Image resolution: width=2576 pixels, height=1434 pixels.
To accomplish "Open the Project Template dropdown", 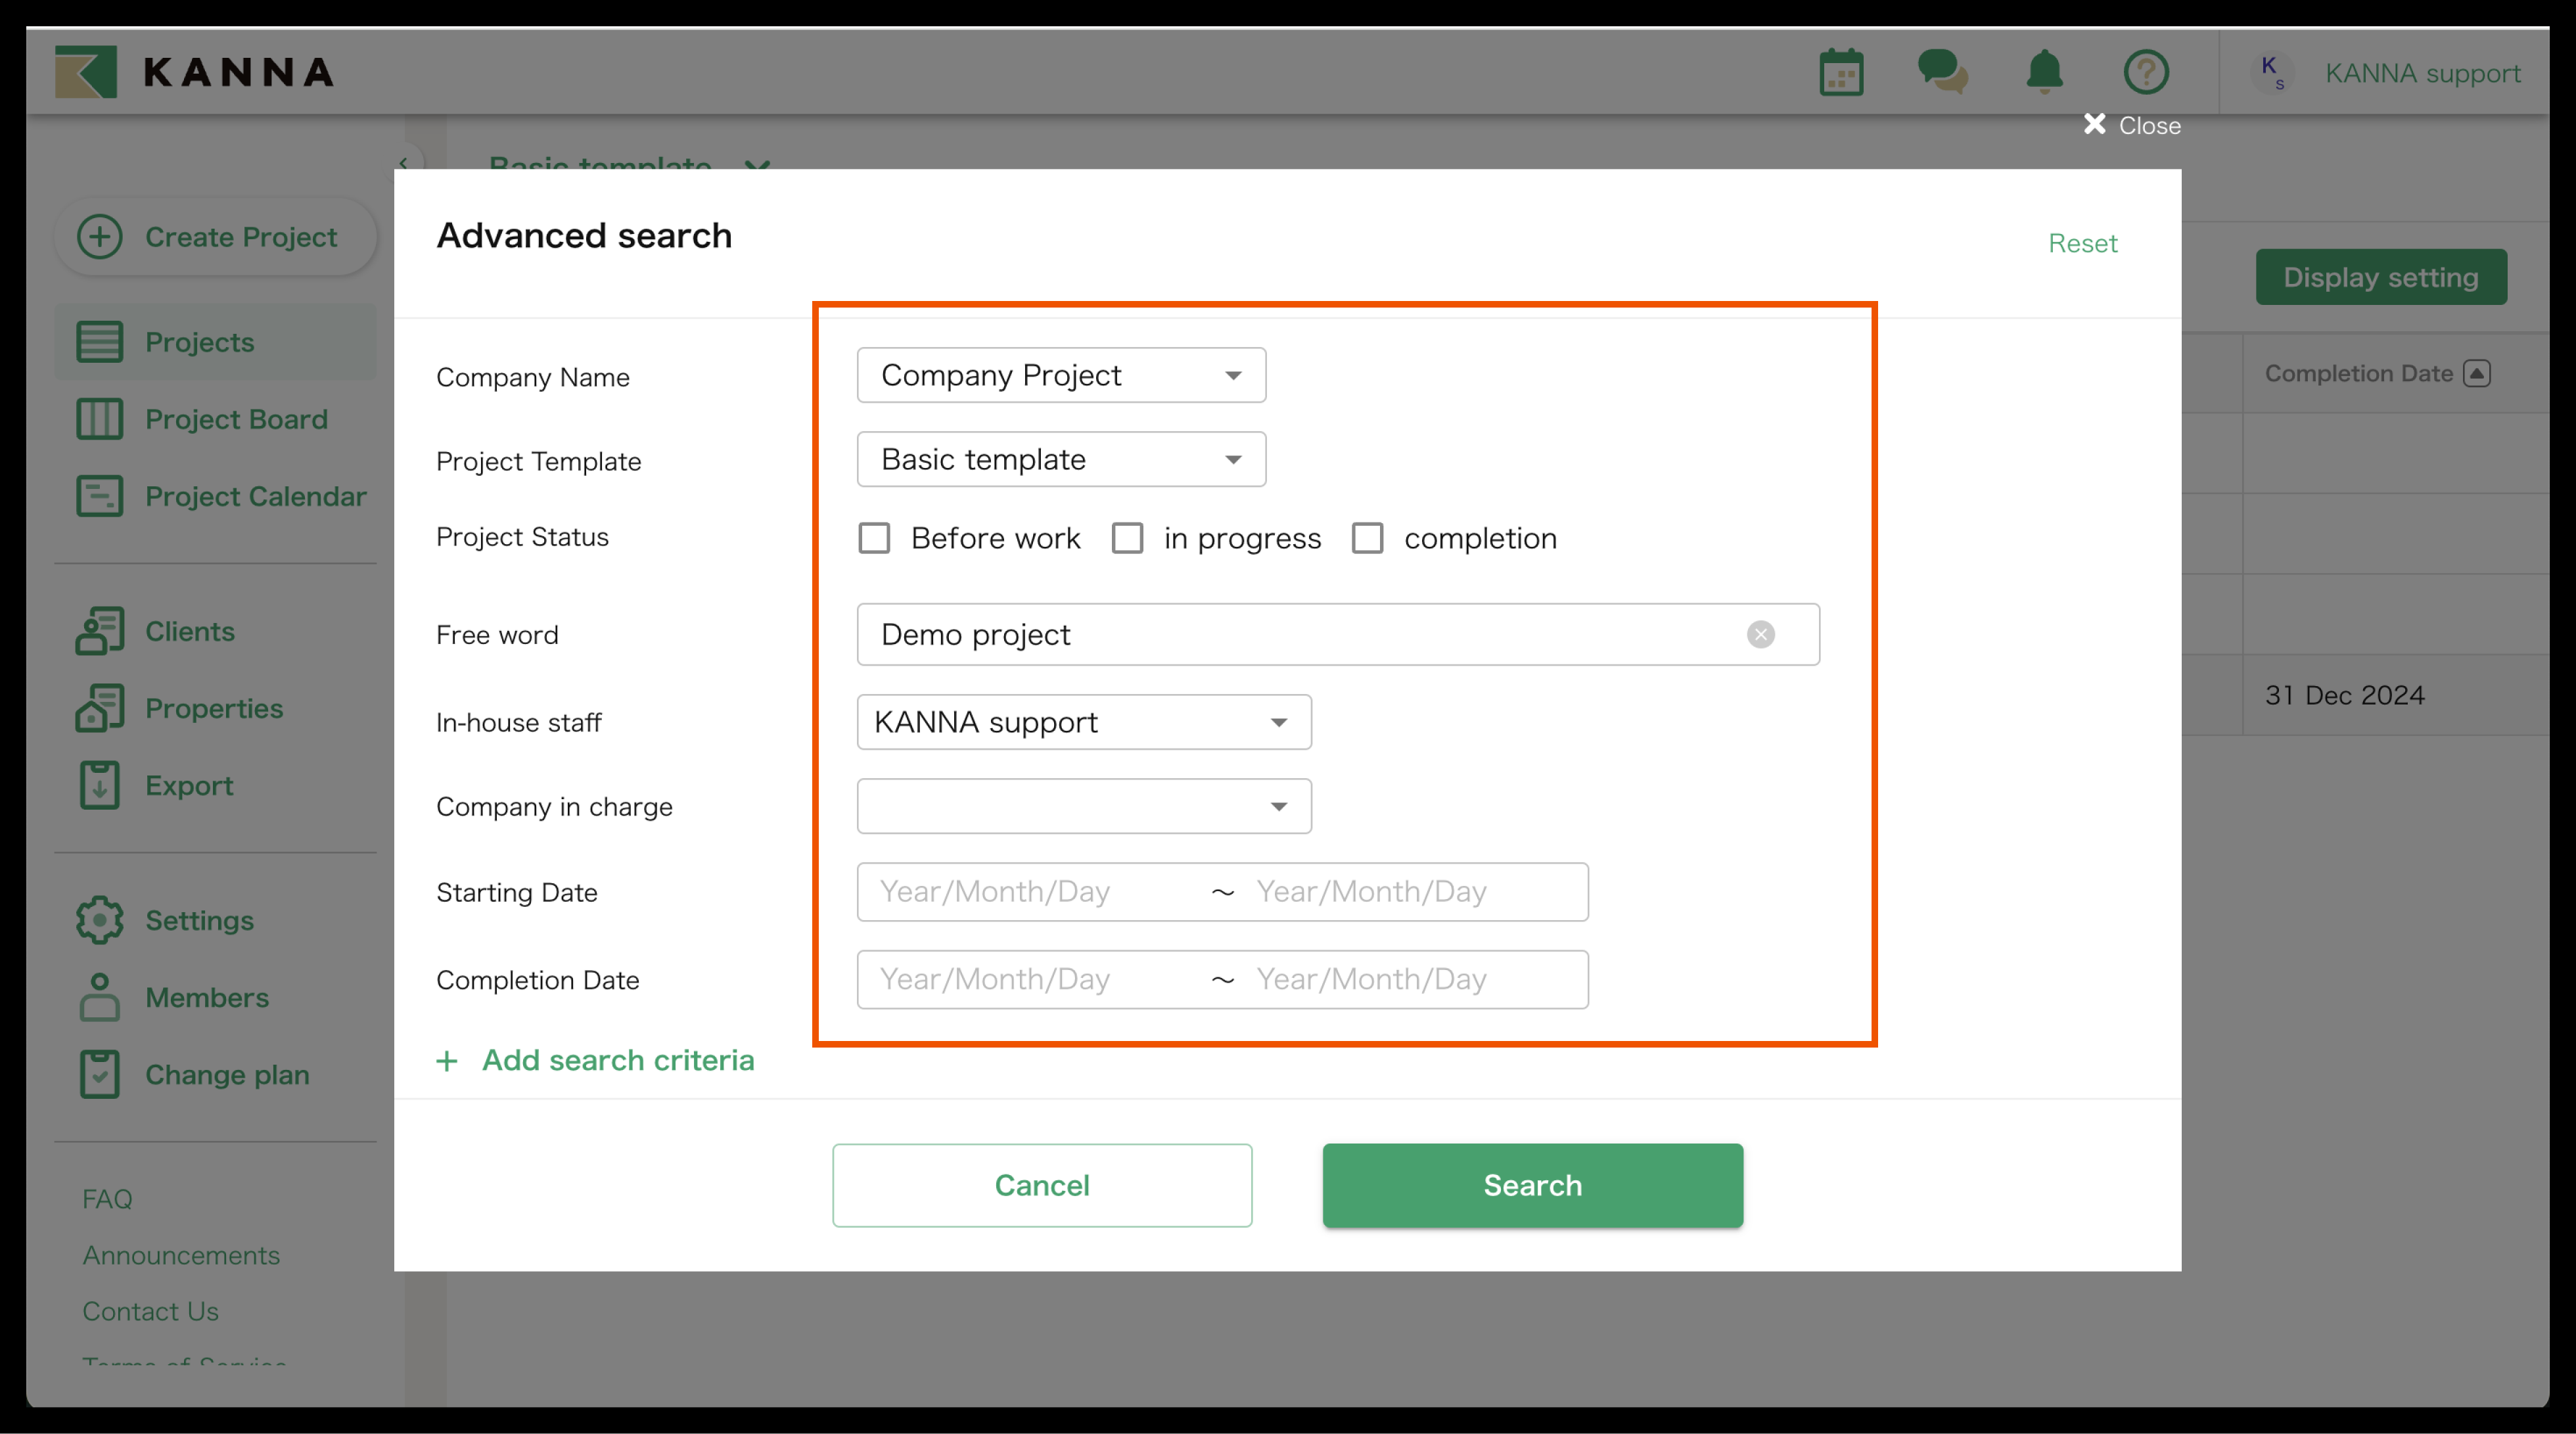I will [1061, 459].
